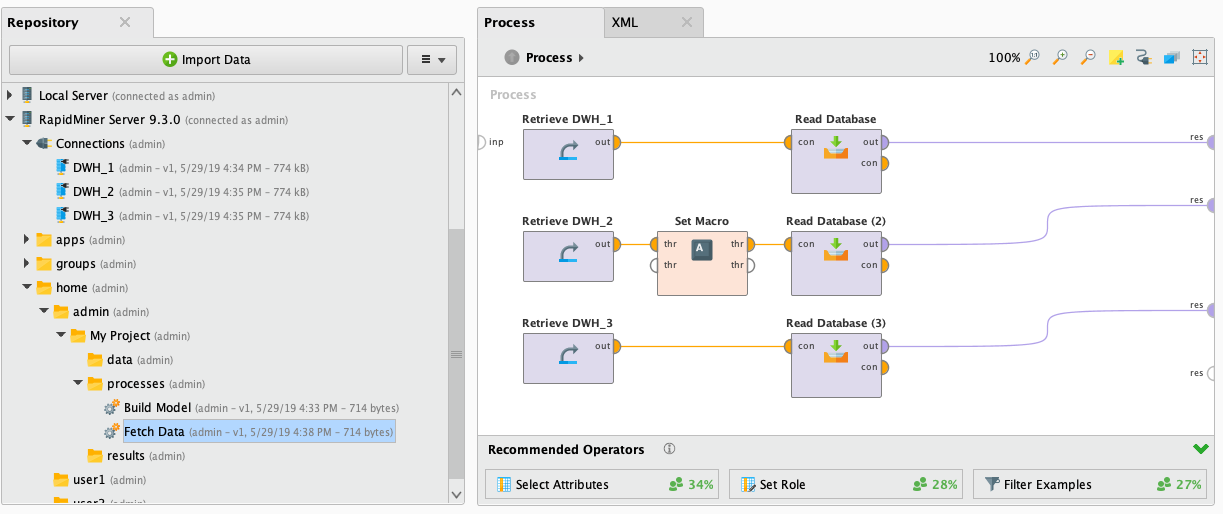
Task: Click the auto-wire connections plug icon
Action: pyautogui.click(x=1144, y=58)
